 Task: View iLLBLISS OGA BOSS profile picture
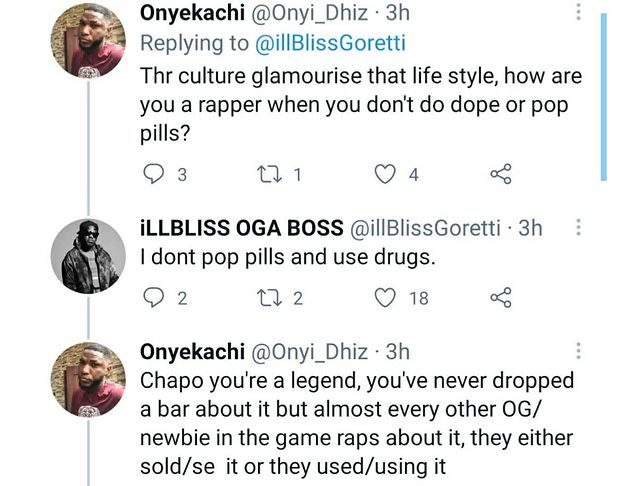click(88, 256)
